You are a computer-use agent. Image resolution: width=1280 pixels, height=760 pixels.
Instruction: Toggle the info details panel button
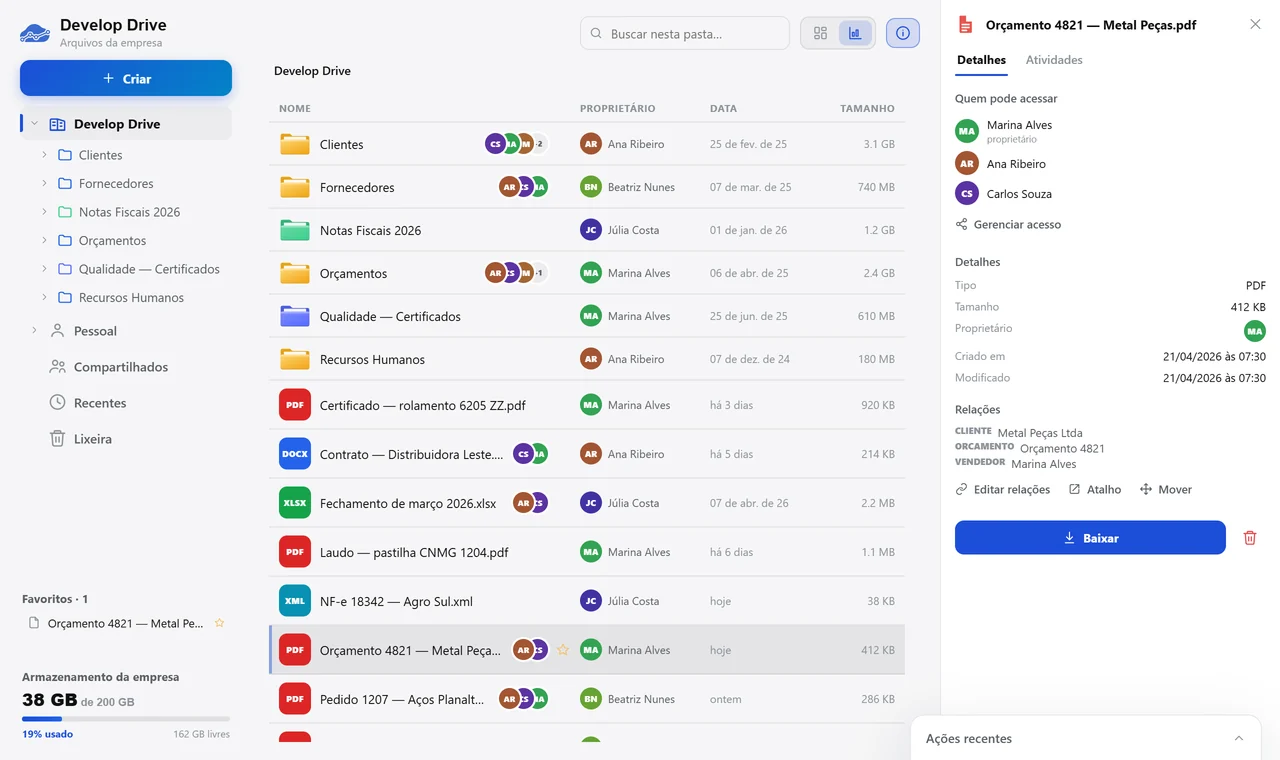[903, 33]
